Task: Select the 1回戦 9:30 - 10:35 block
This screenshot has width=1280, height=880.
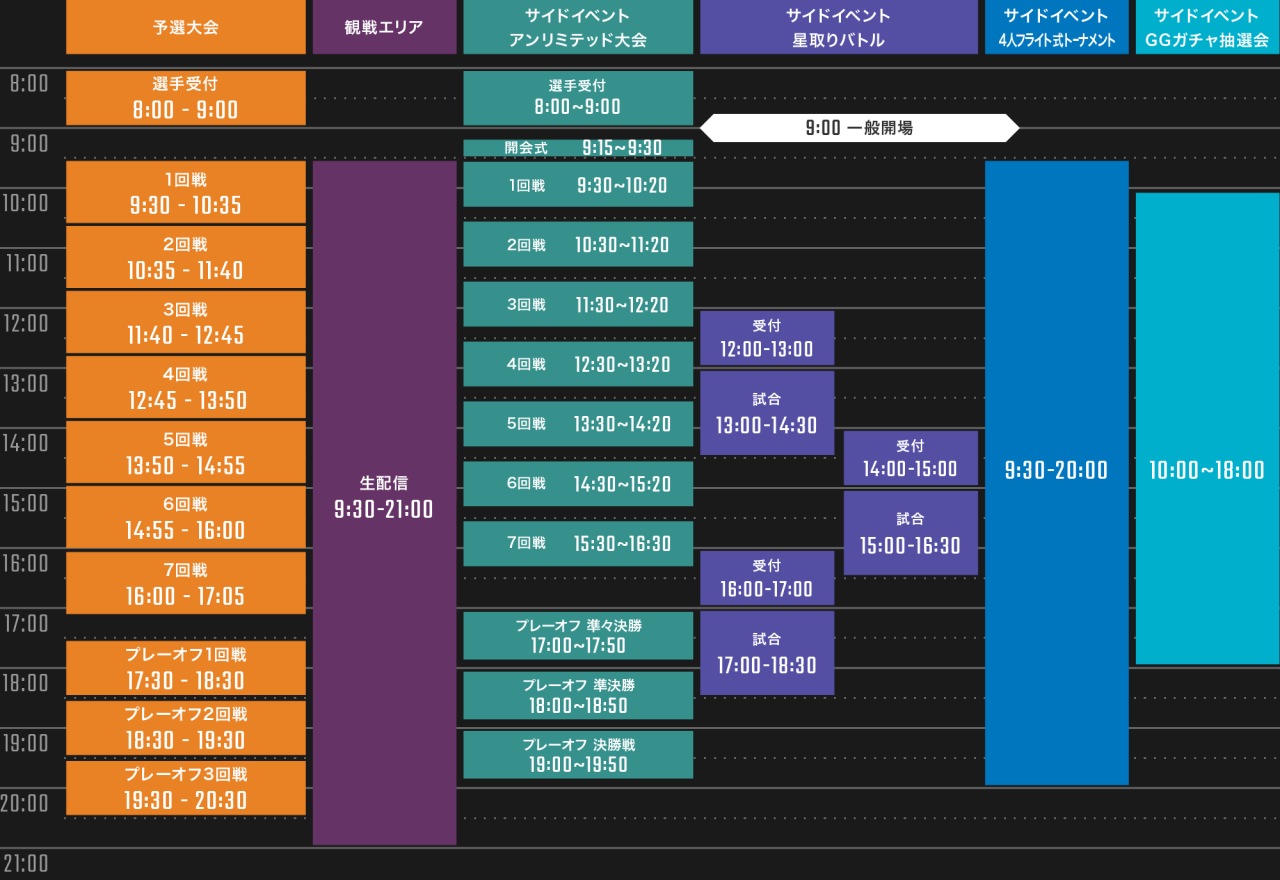Action: (x=185, y=192)
